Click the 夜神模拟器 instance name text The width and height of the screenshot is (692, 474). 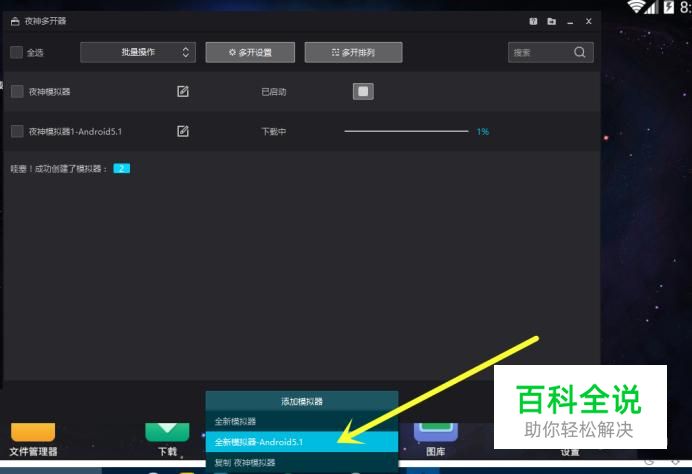pyautogui.click(x=49, y=92)
